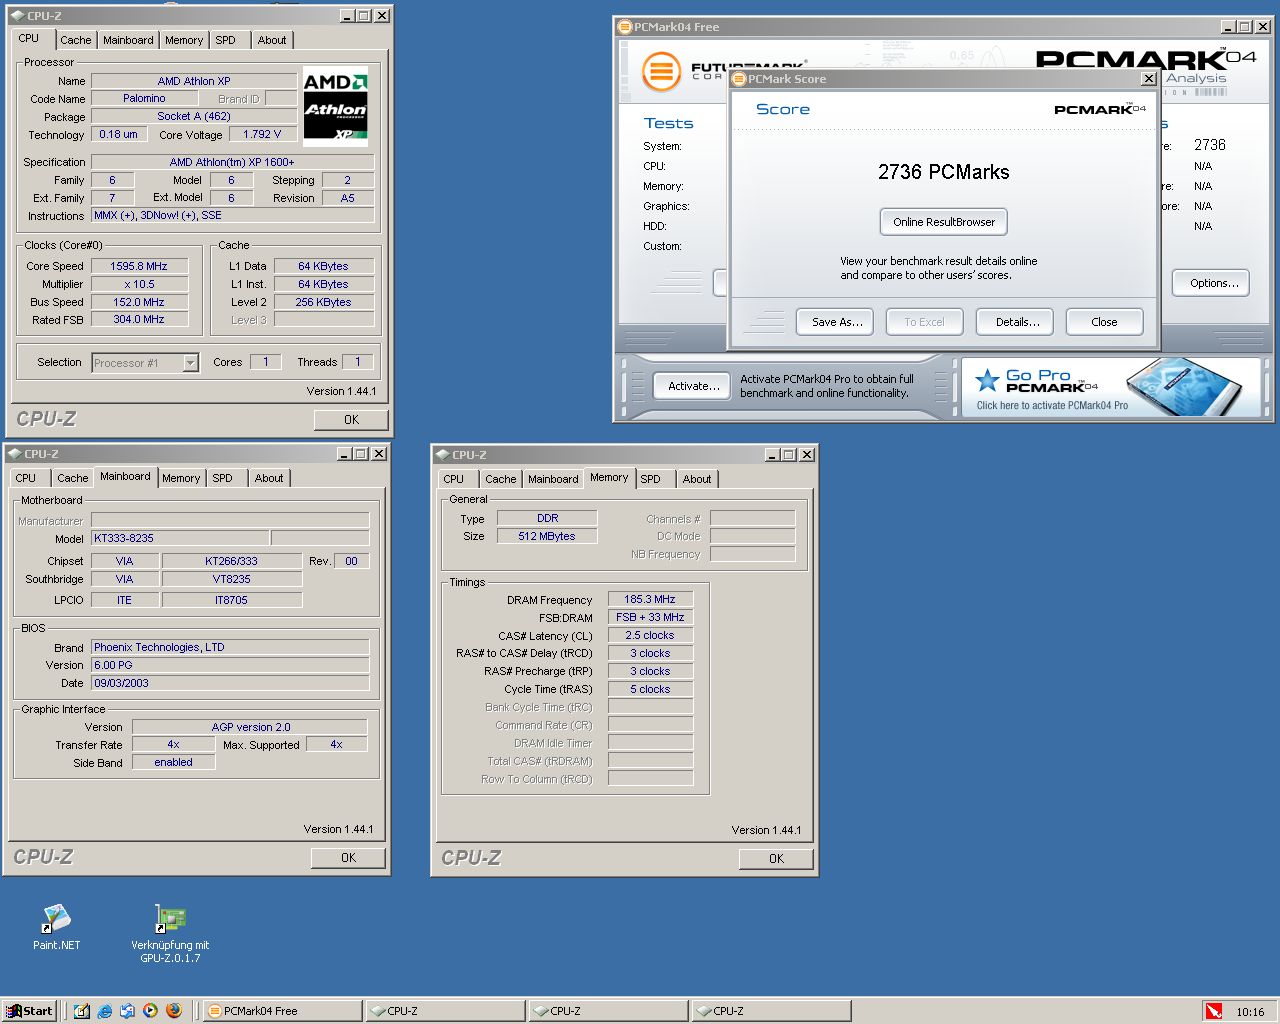
Task: Open the About tab in CPU window
Action: (x=272, y=40)
